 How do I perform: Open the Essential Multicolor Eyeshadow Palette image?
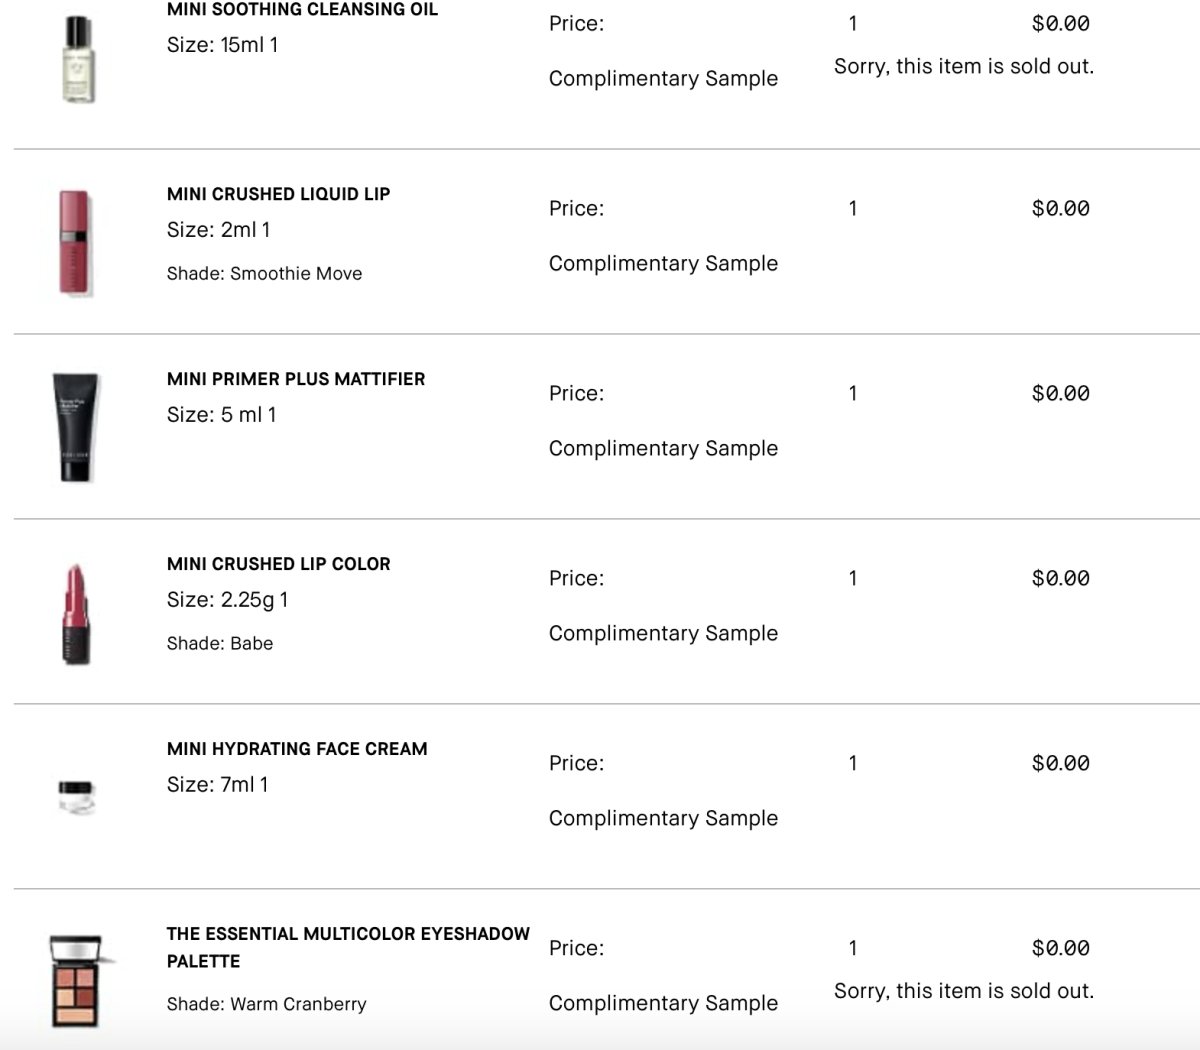(x=76, y=981)
